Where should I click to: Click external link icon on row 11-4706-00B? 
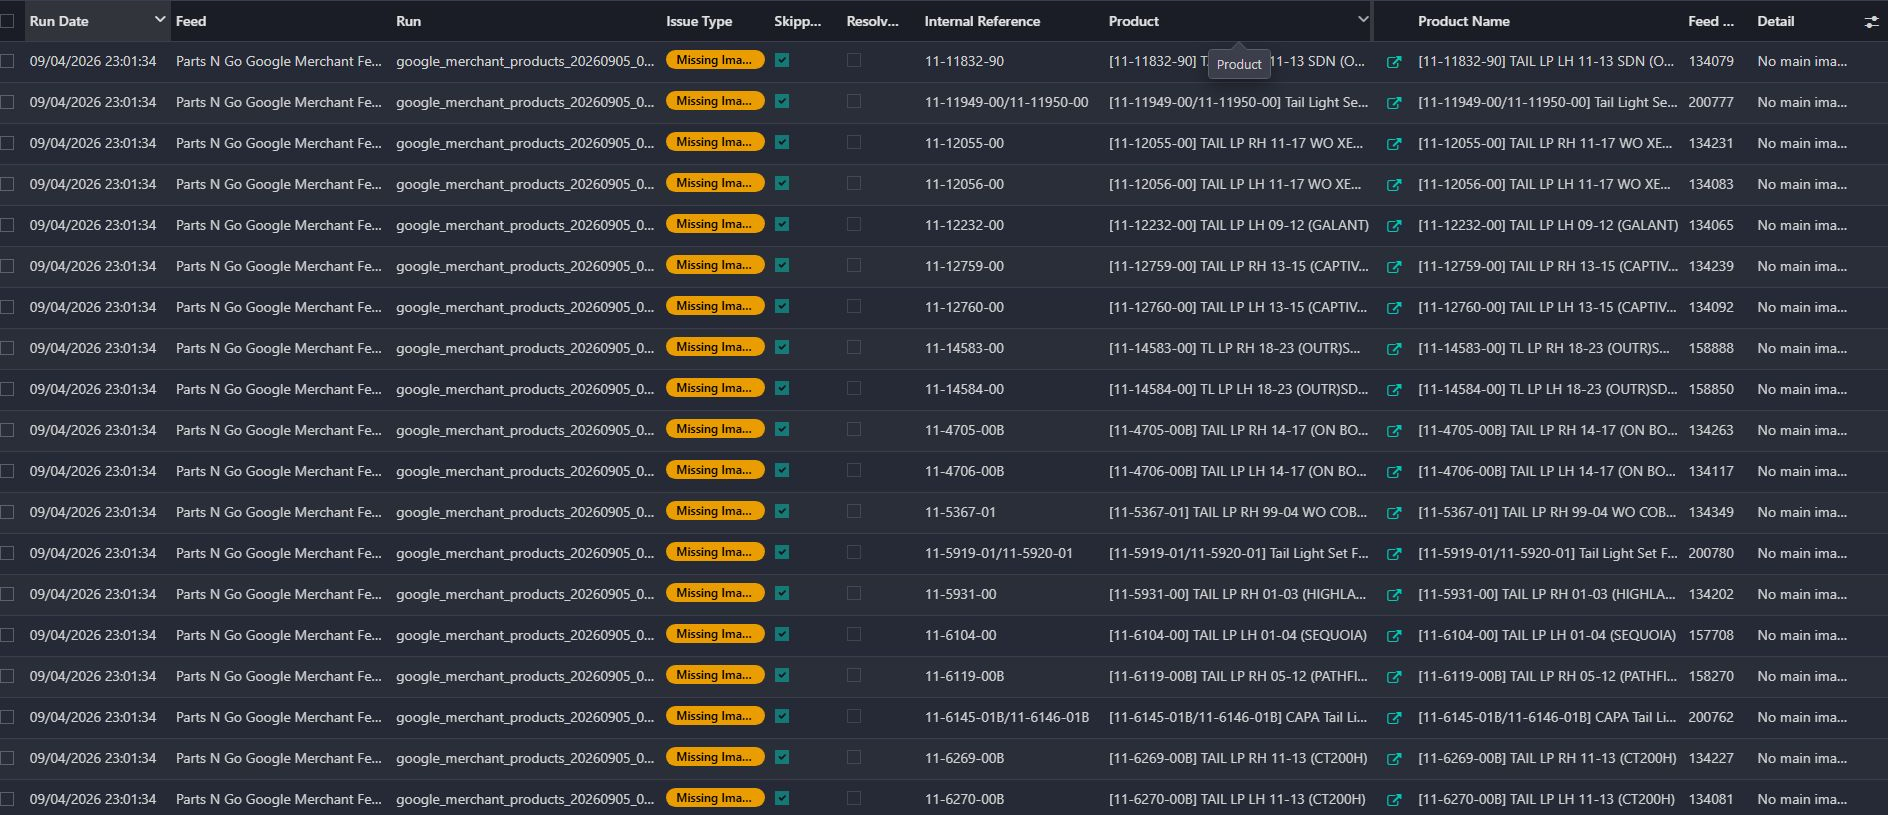pos(1394,472)
